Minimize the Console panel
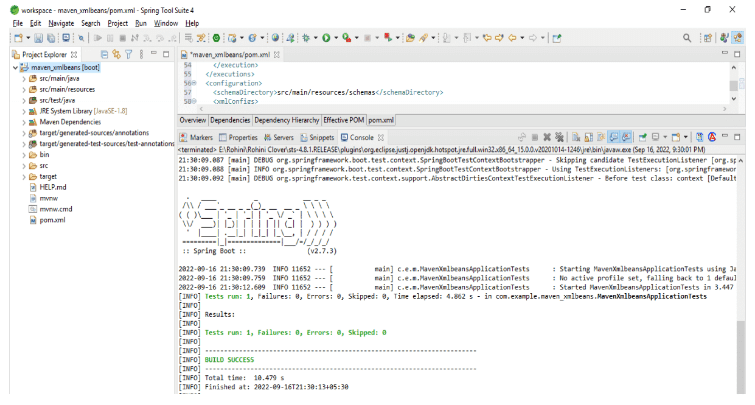 pos(725,136)
